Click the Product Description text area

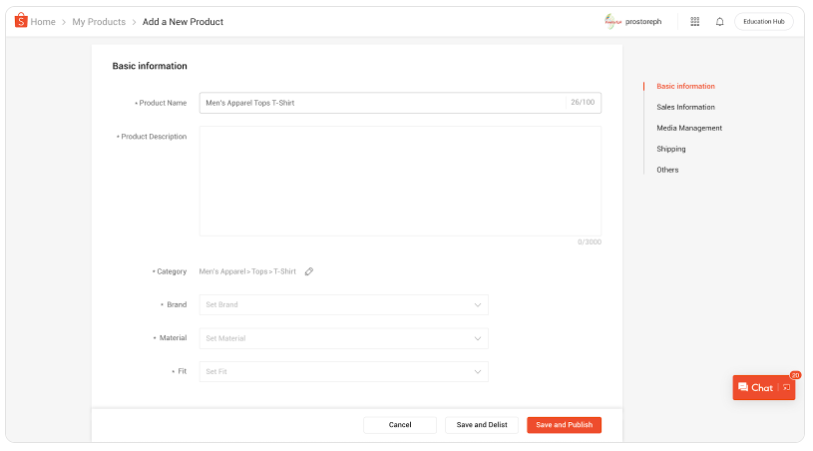400,181
